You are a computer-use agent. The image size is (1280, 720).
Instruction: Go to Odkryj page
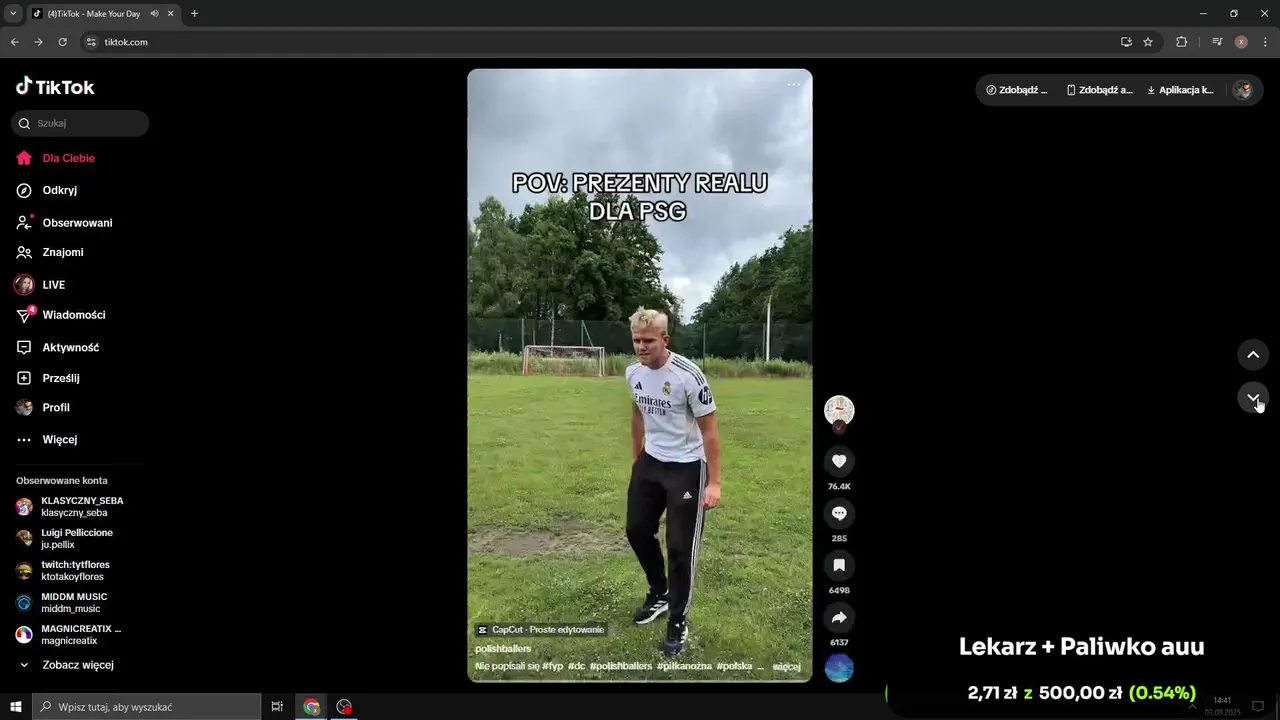pos(60,190)
